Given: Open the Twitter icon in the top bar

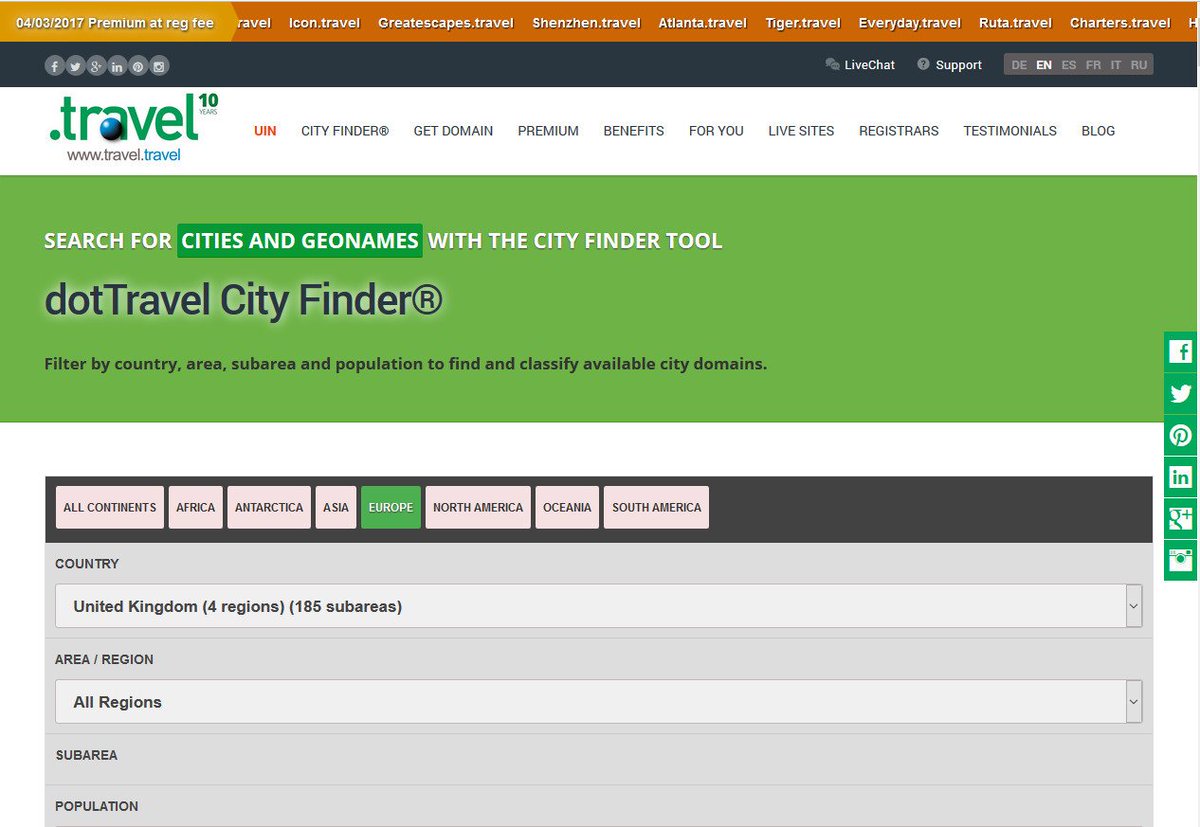Looking at the screenshot, I should coord(75,66).
